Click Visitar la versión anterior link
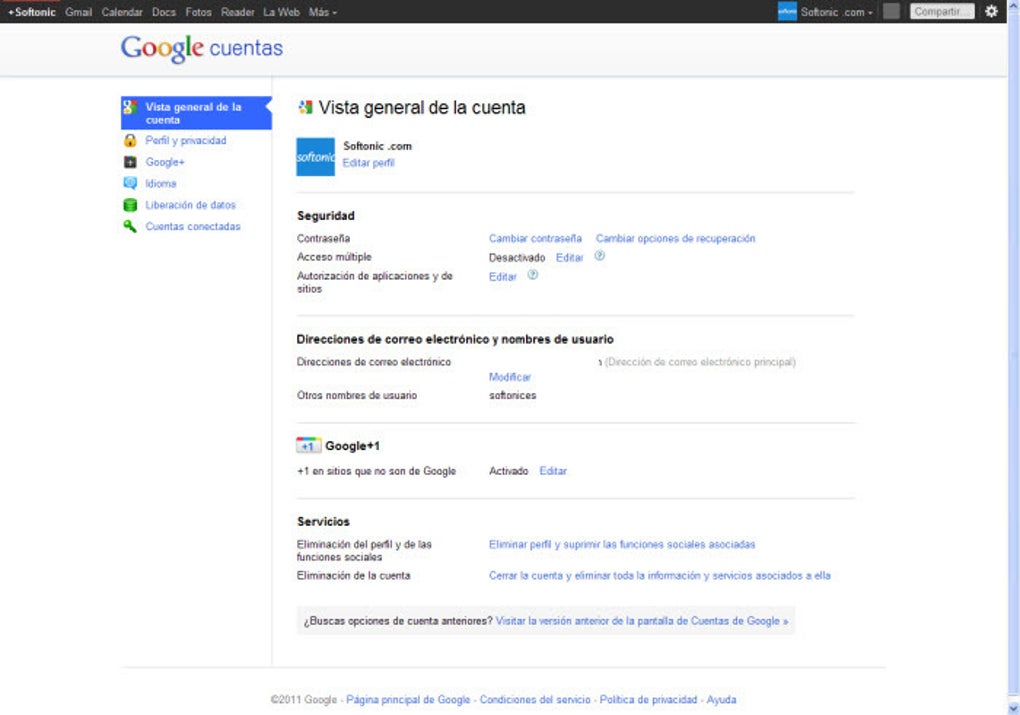 tap(642, 621)
